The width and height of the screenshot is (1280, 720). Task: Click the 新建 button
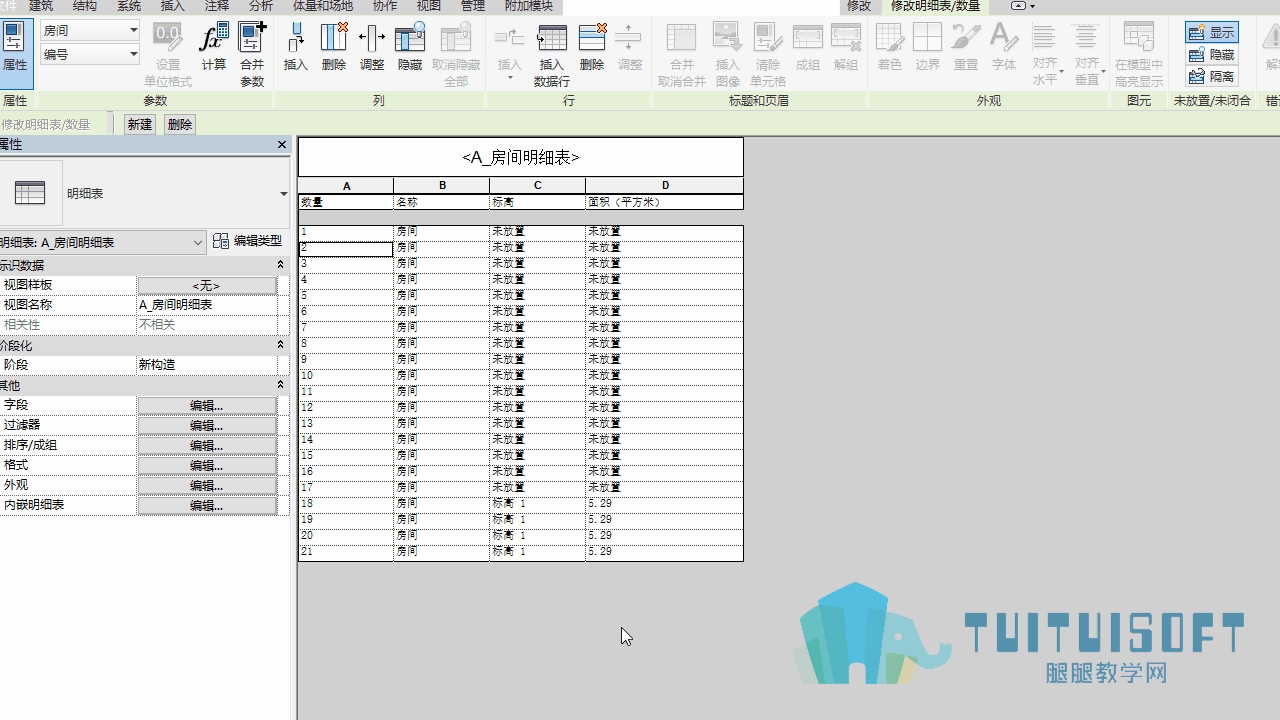click(140, 125)
